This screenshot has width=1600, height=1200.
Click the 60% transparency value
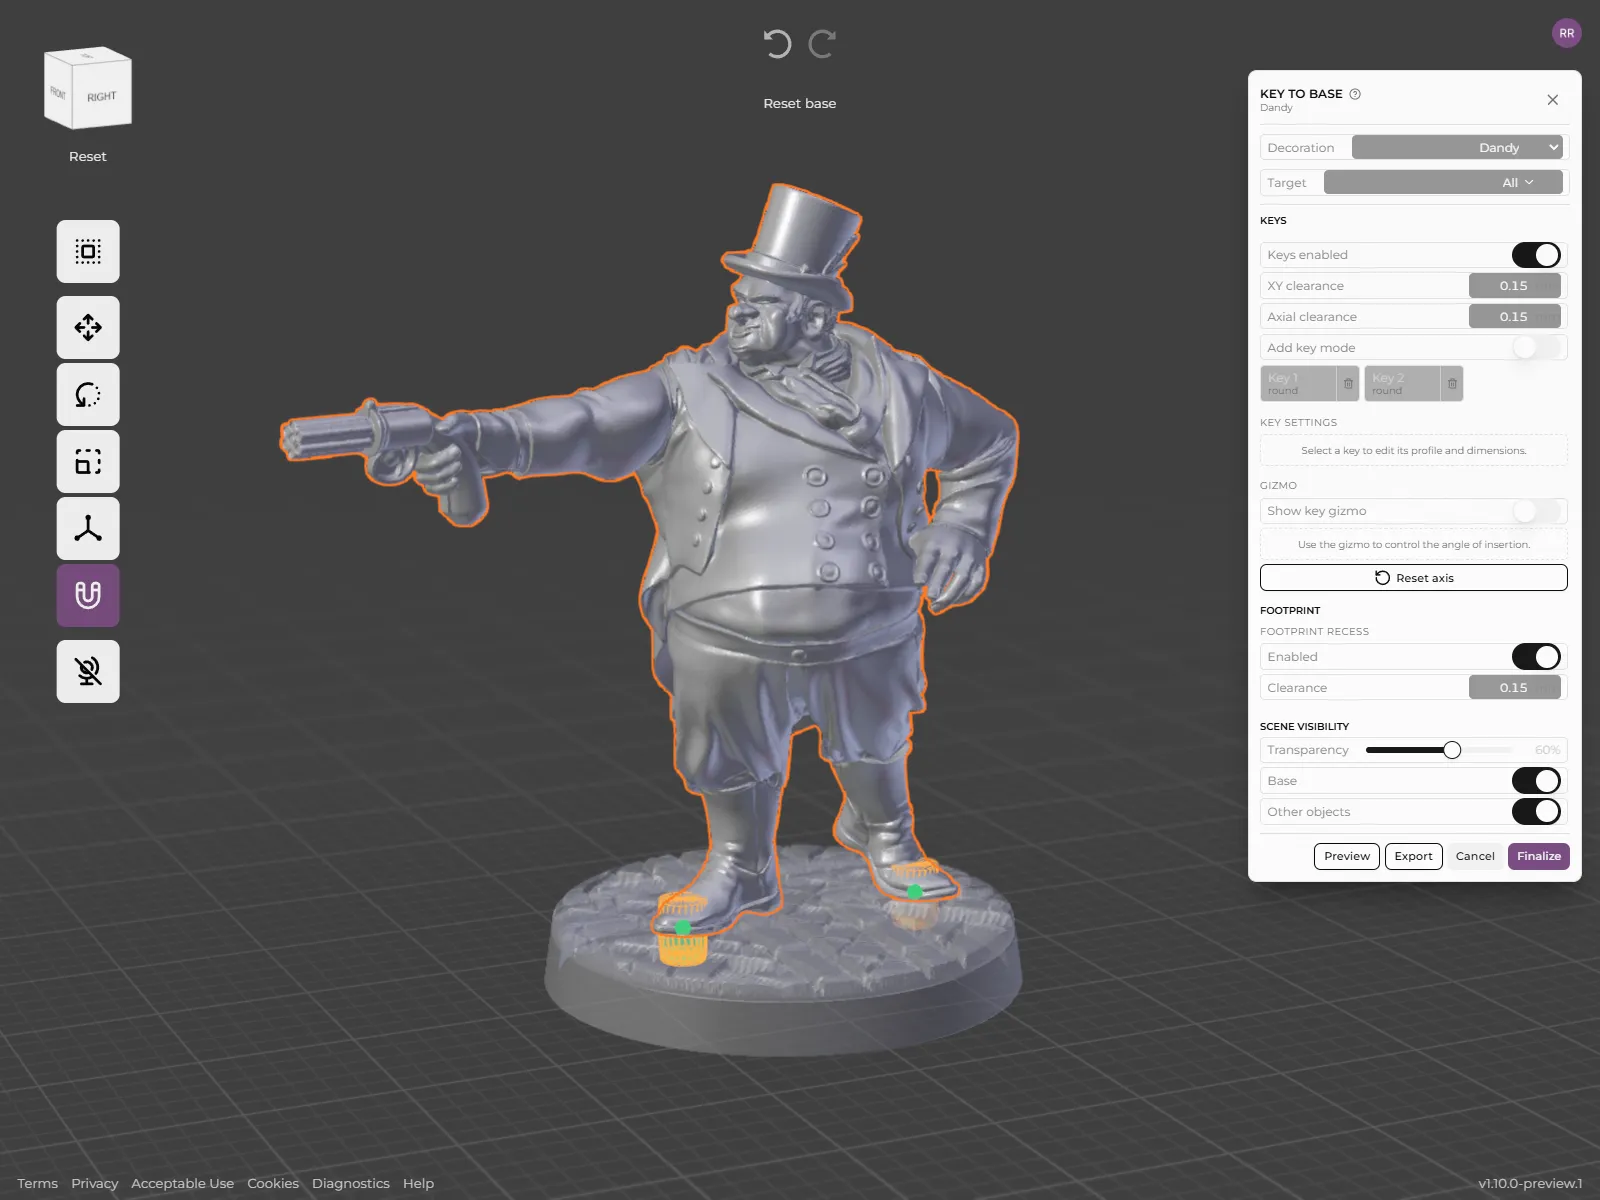[x=1547, y=750]
